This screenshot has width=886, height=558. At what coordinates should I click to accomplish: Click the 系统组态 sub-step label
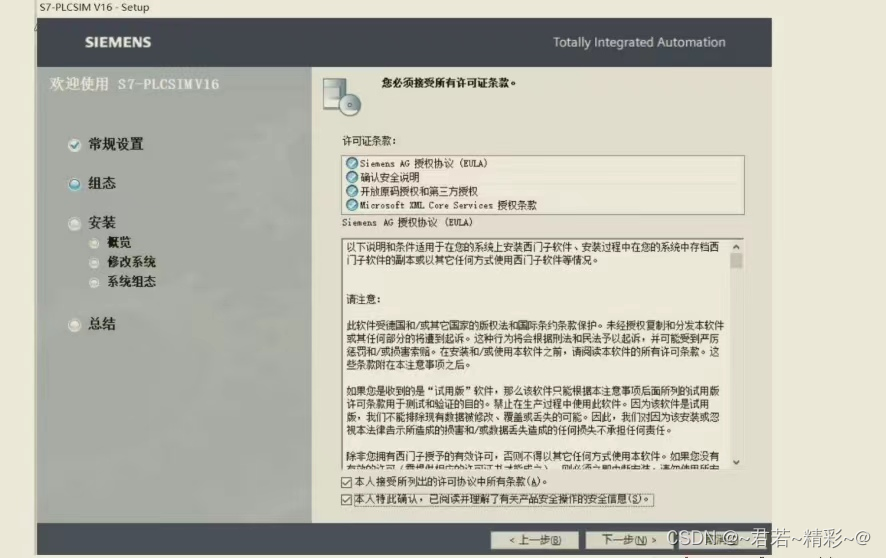(131, 282)
